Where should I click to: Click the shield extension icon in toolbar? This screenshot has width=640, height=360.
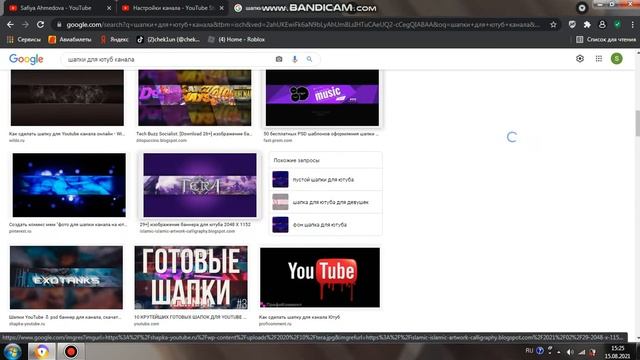pos(572,24)
